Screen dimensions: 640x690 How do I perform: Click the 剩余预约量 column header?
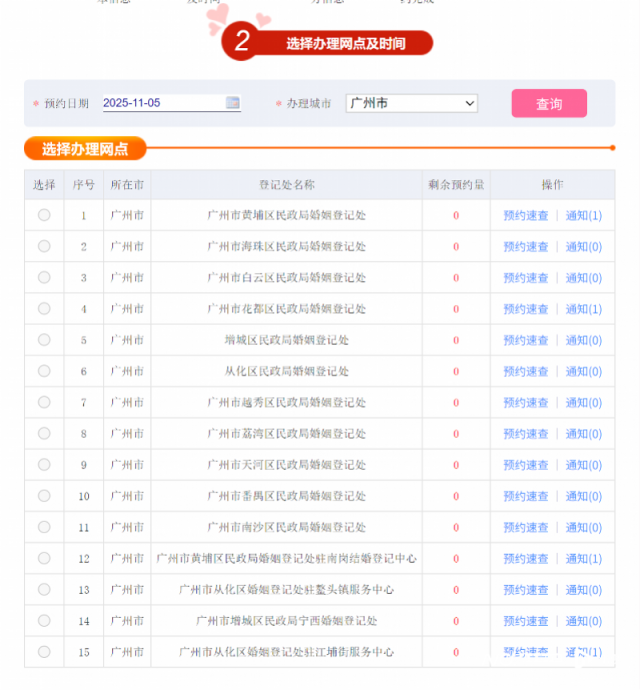coord(456,185)
